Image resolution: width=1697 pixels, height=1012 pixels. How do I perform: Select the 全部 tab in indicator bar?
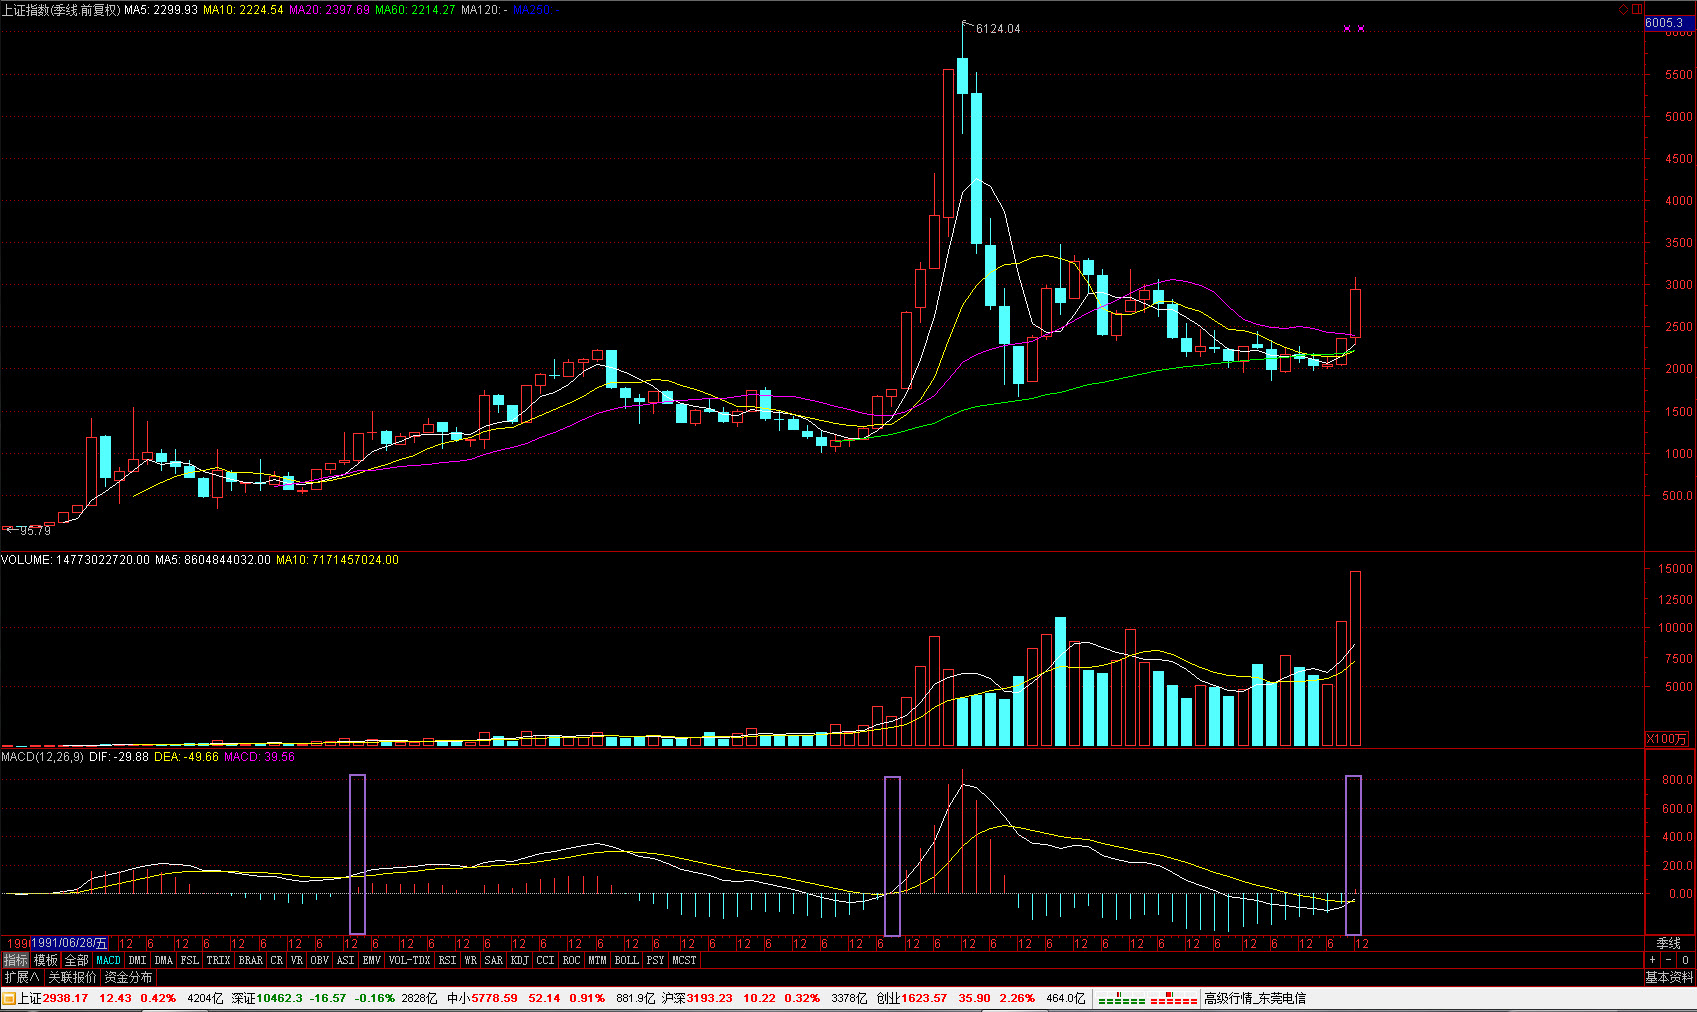77,960
